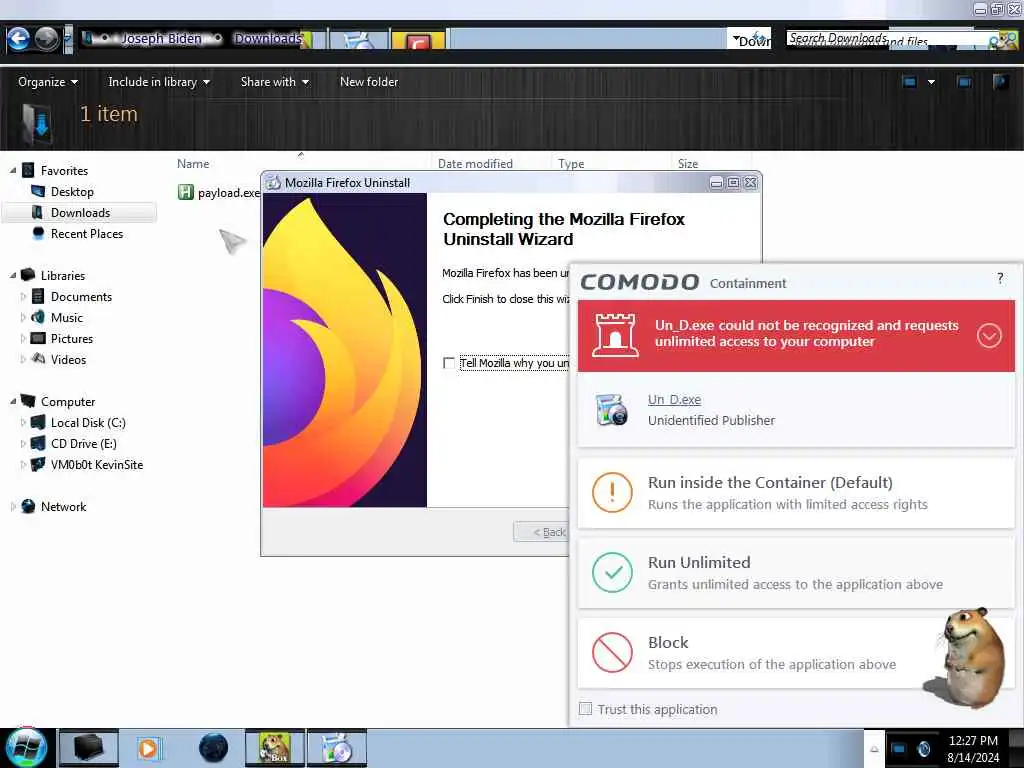Collapse the Libraries tree group
Viewport: 1024px width, 768px height.
13,276
